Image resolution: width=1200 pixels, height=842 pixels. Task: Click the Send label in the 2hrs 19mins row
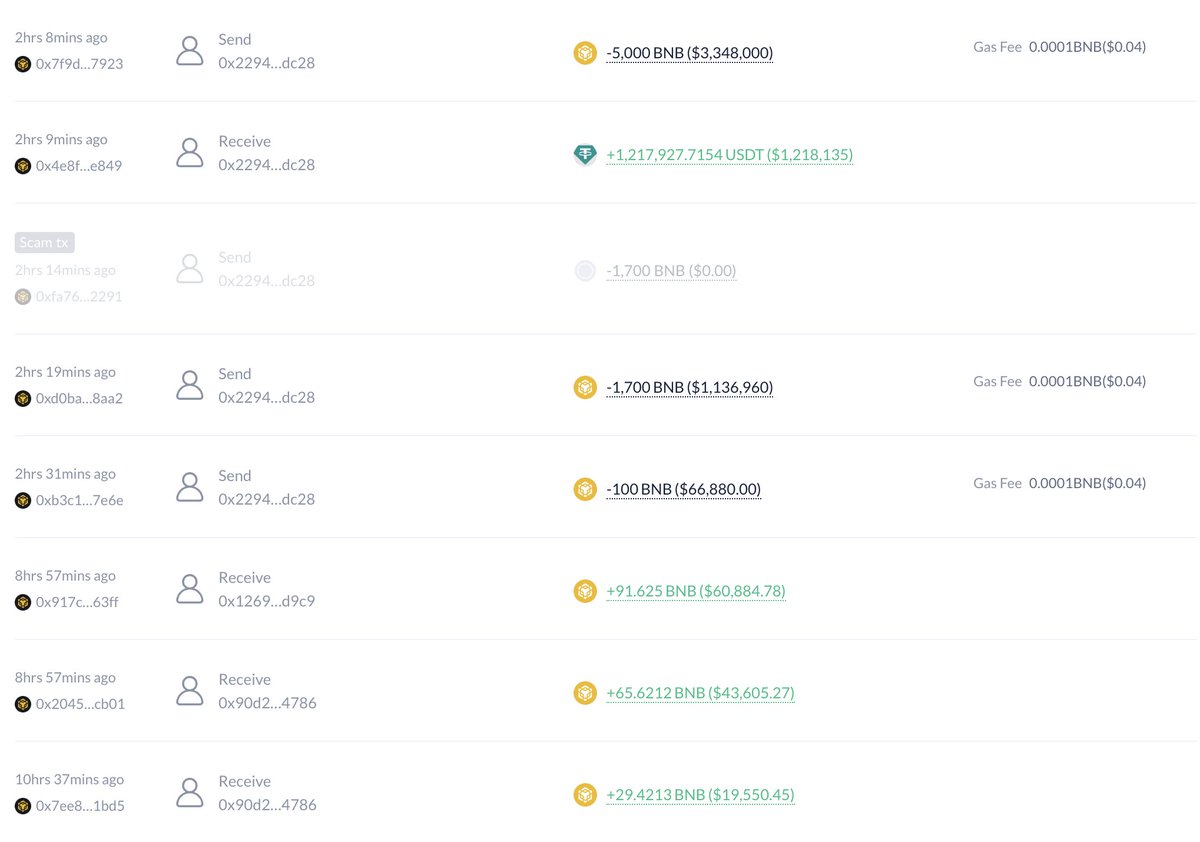coord(235,374)
